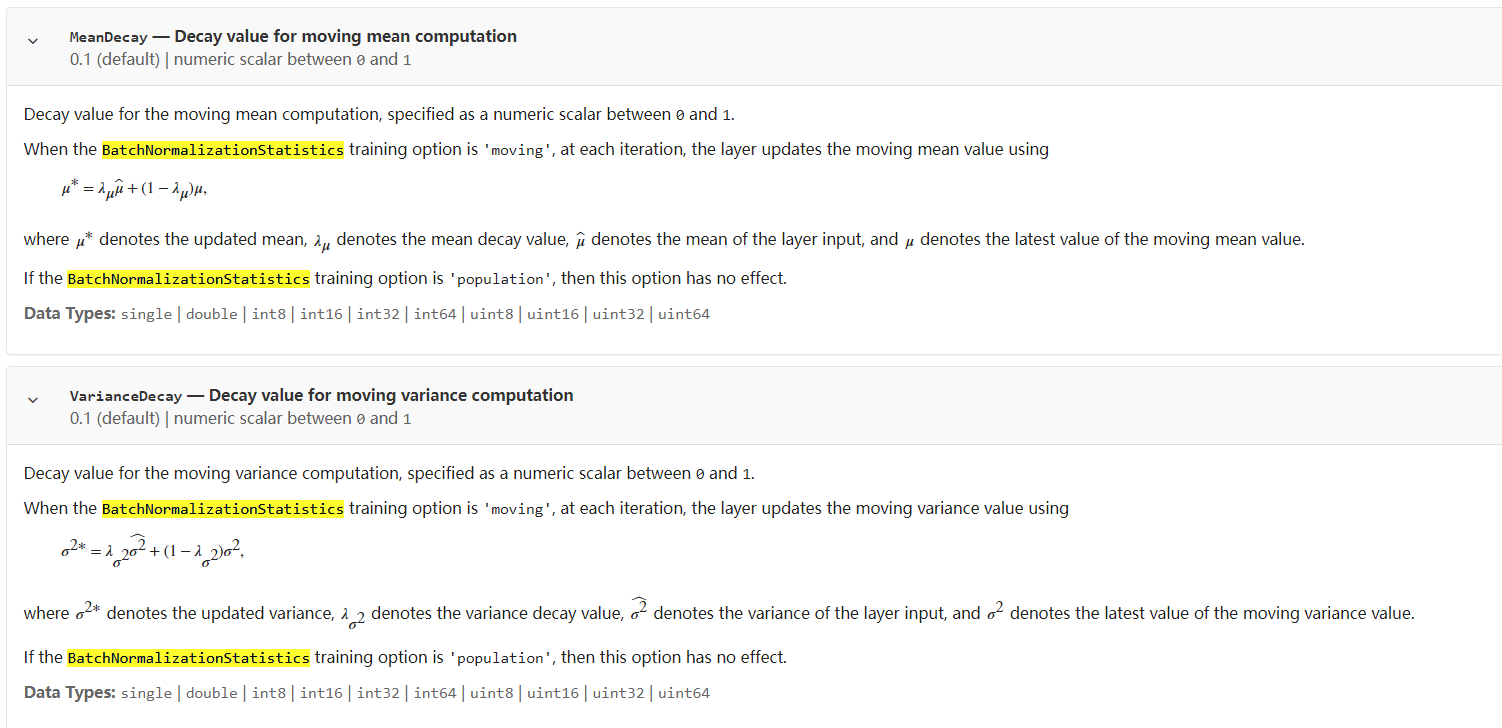
Task: Click highlighted BatchNormalizationStatistics before 'population' in VarianceDecay
Action: tap(188, 658)
